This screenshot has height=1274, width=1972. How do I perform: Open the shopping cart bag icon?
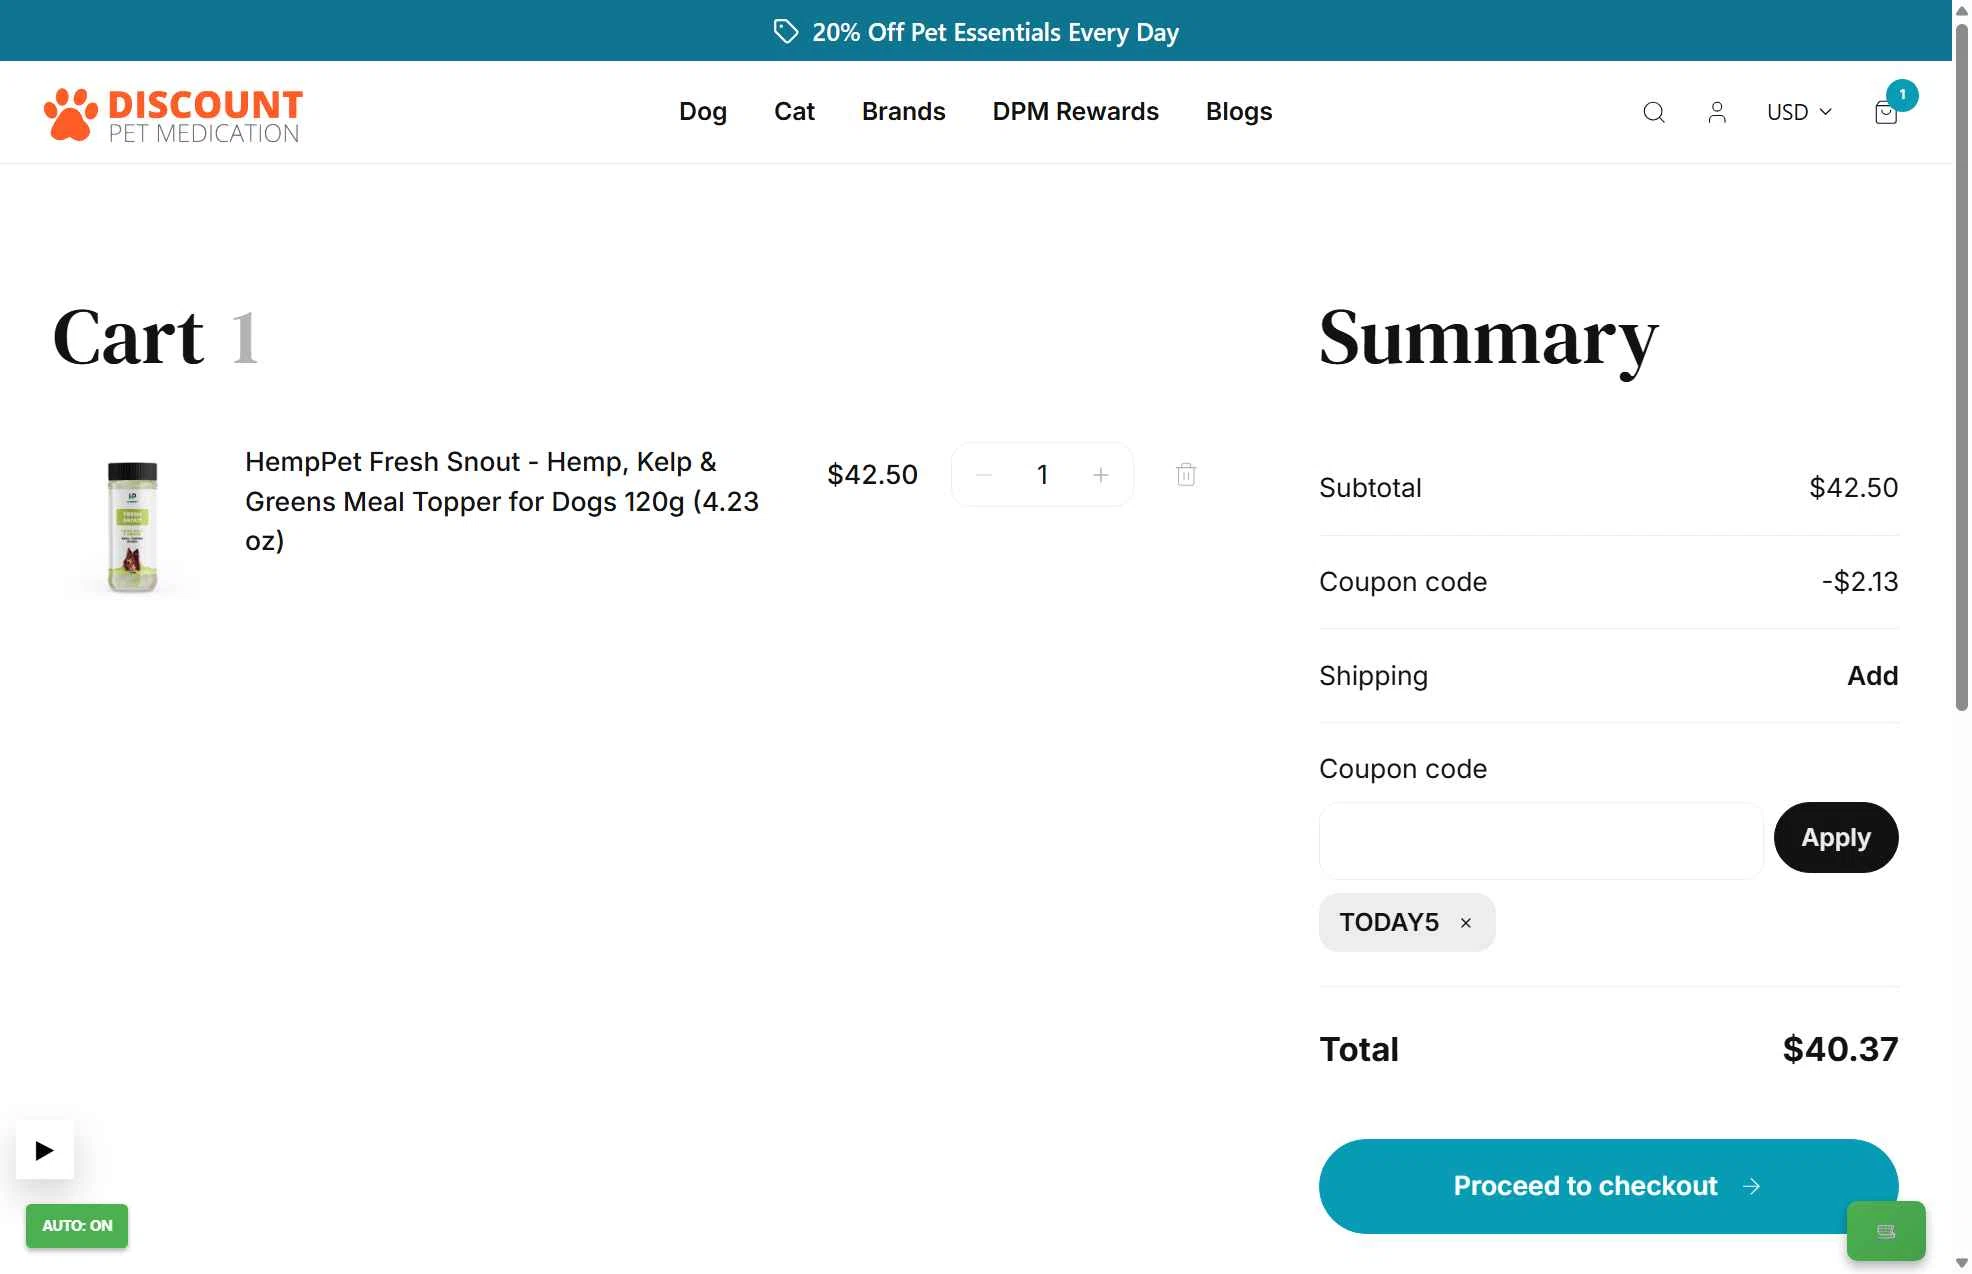point(1886,112)
